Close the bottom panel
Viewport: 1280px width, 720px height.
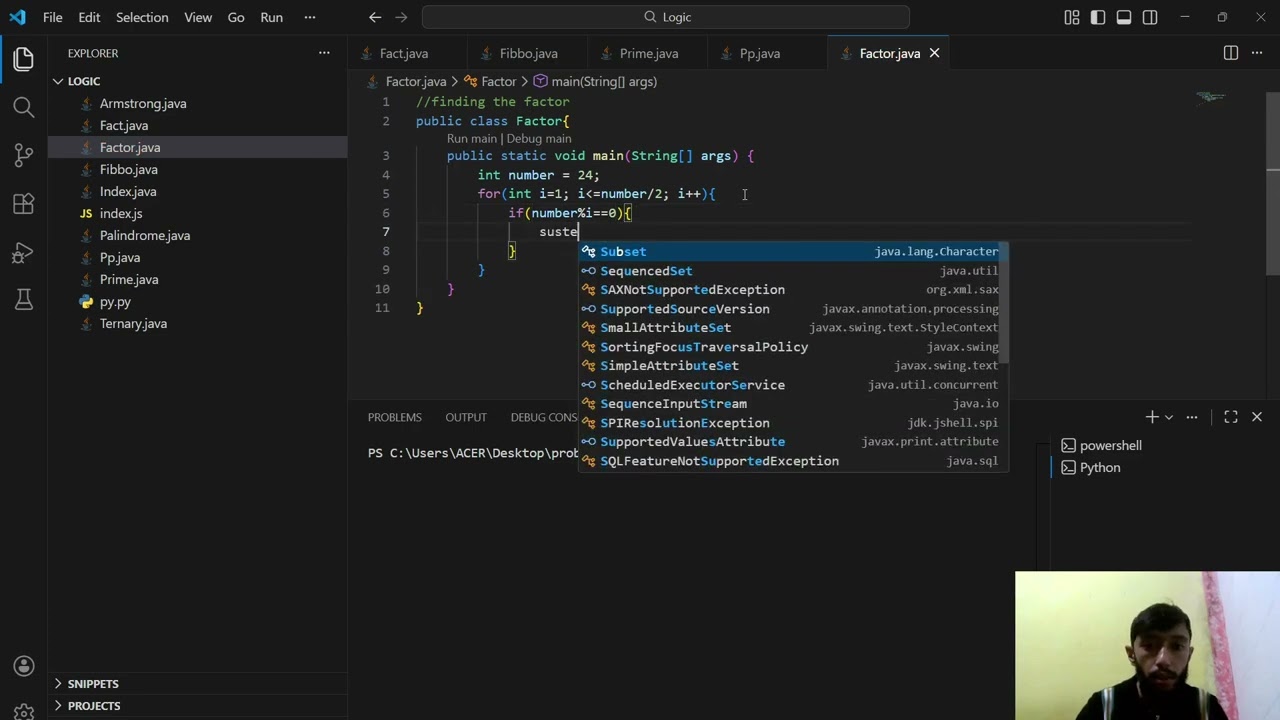(1257, 417)
